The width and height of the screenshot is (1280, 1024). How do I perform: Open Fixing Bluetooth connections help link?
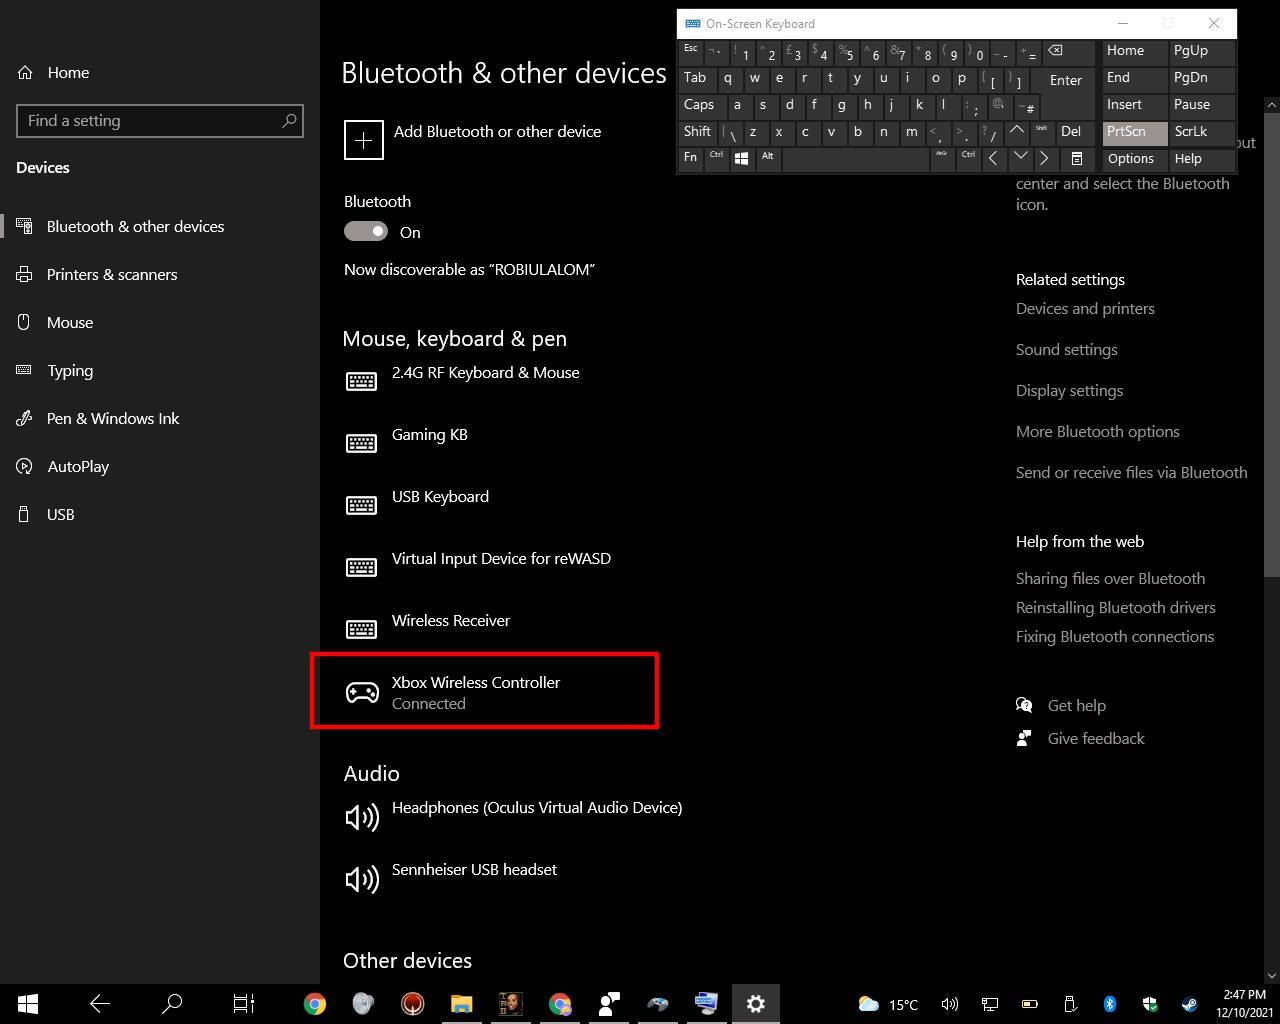point(1115,636)
